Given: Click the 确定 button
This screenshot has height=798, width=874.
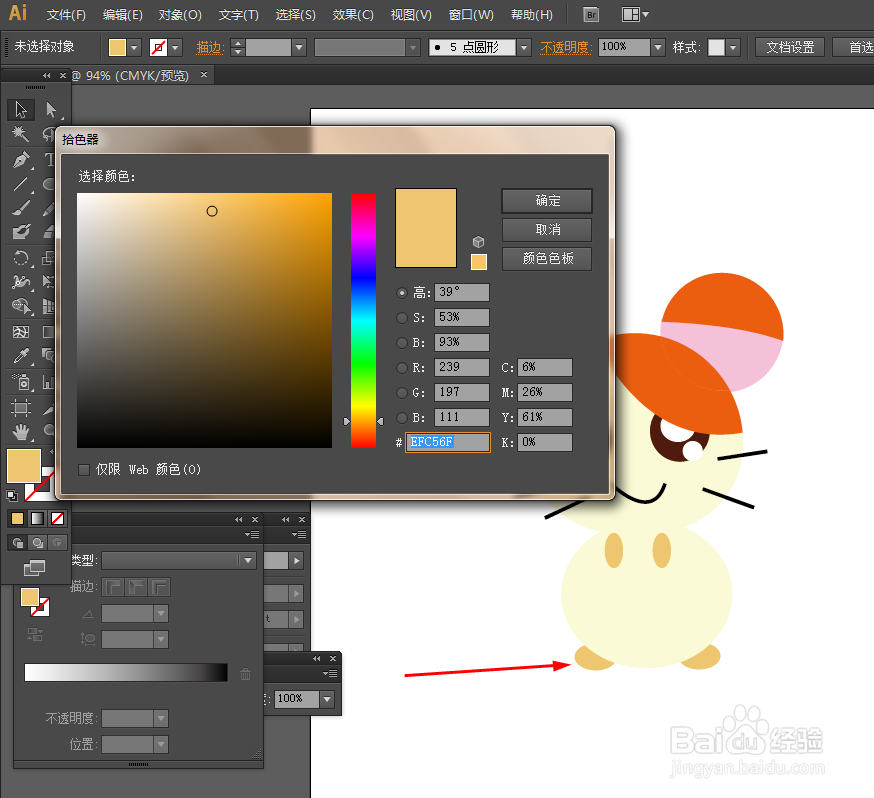Looking at the screenshot, I should coord(547,201).
